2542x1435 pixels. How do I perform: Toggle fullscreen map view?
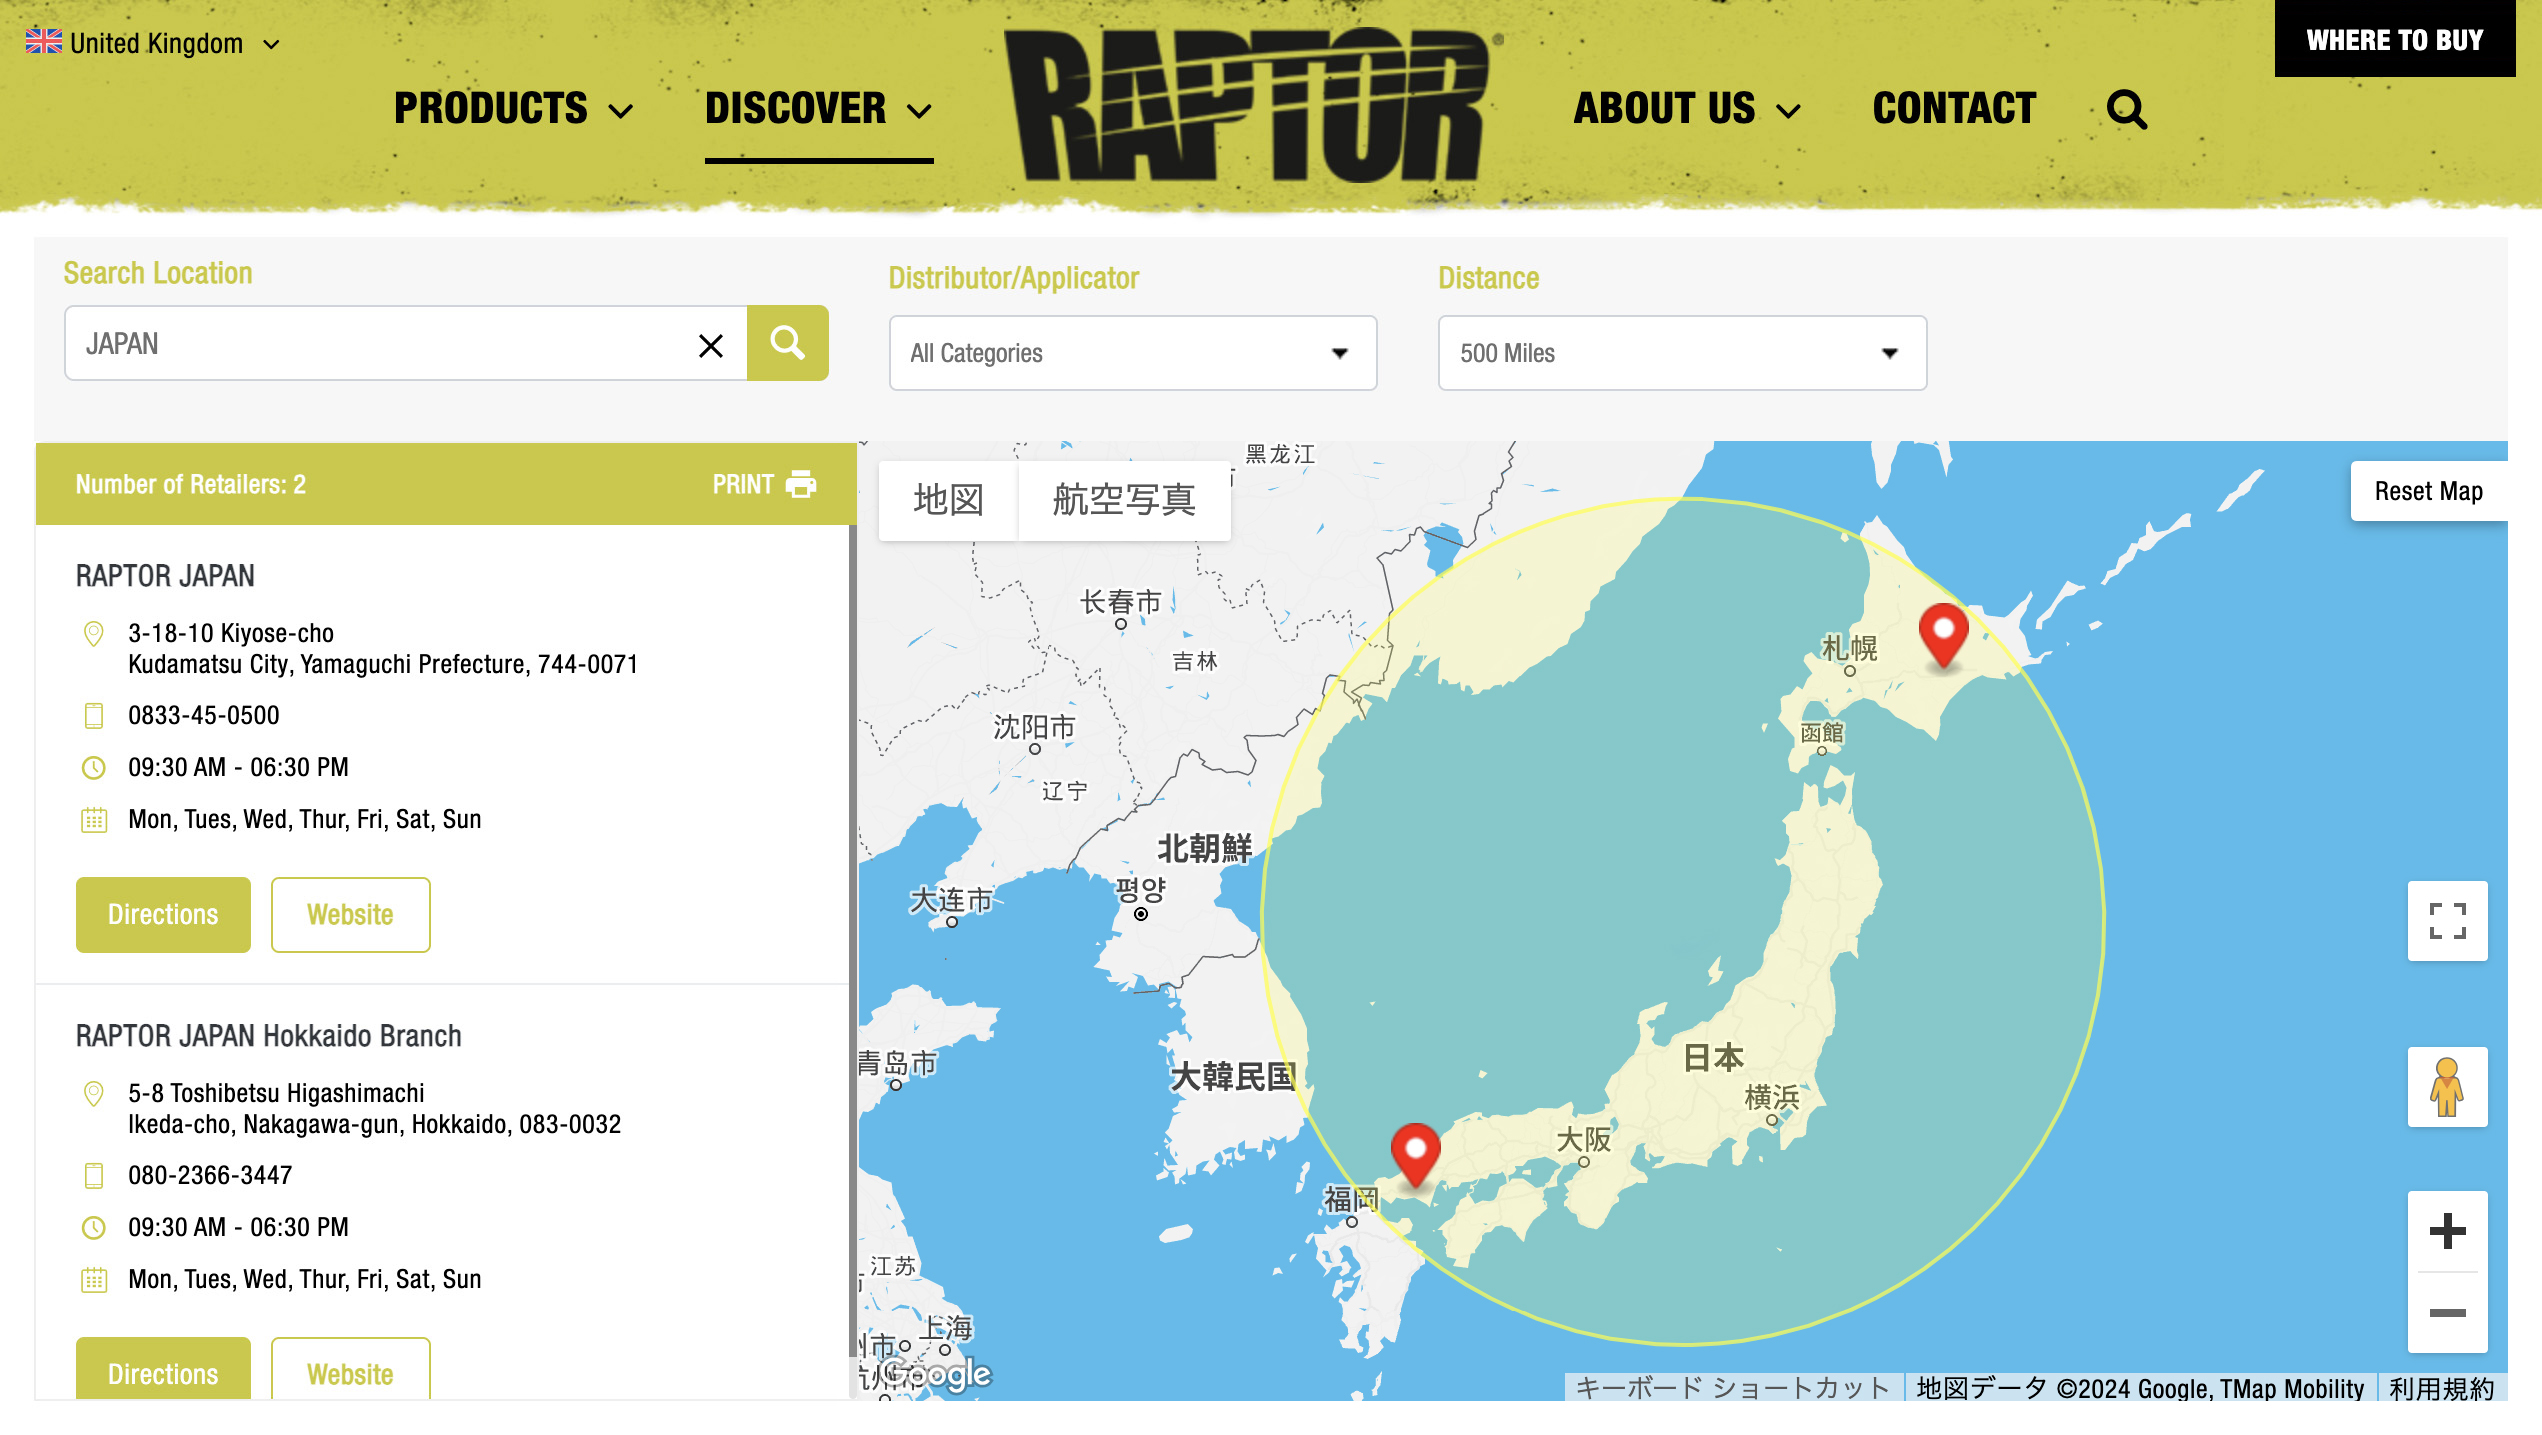(2447, 921)
